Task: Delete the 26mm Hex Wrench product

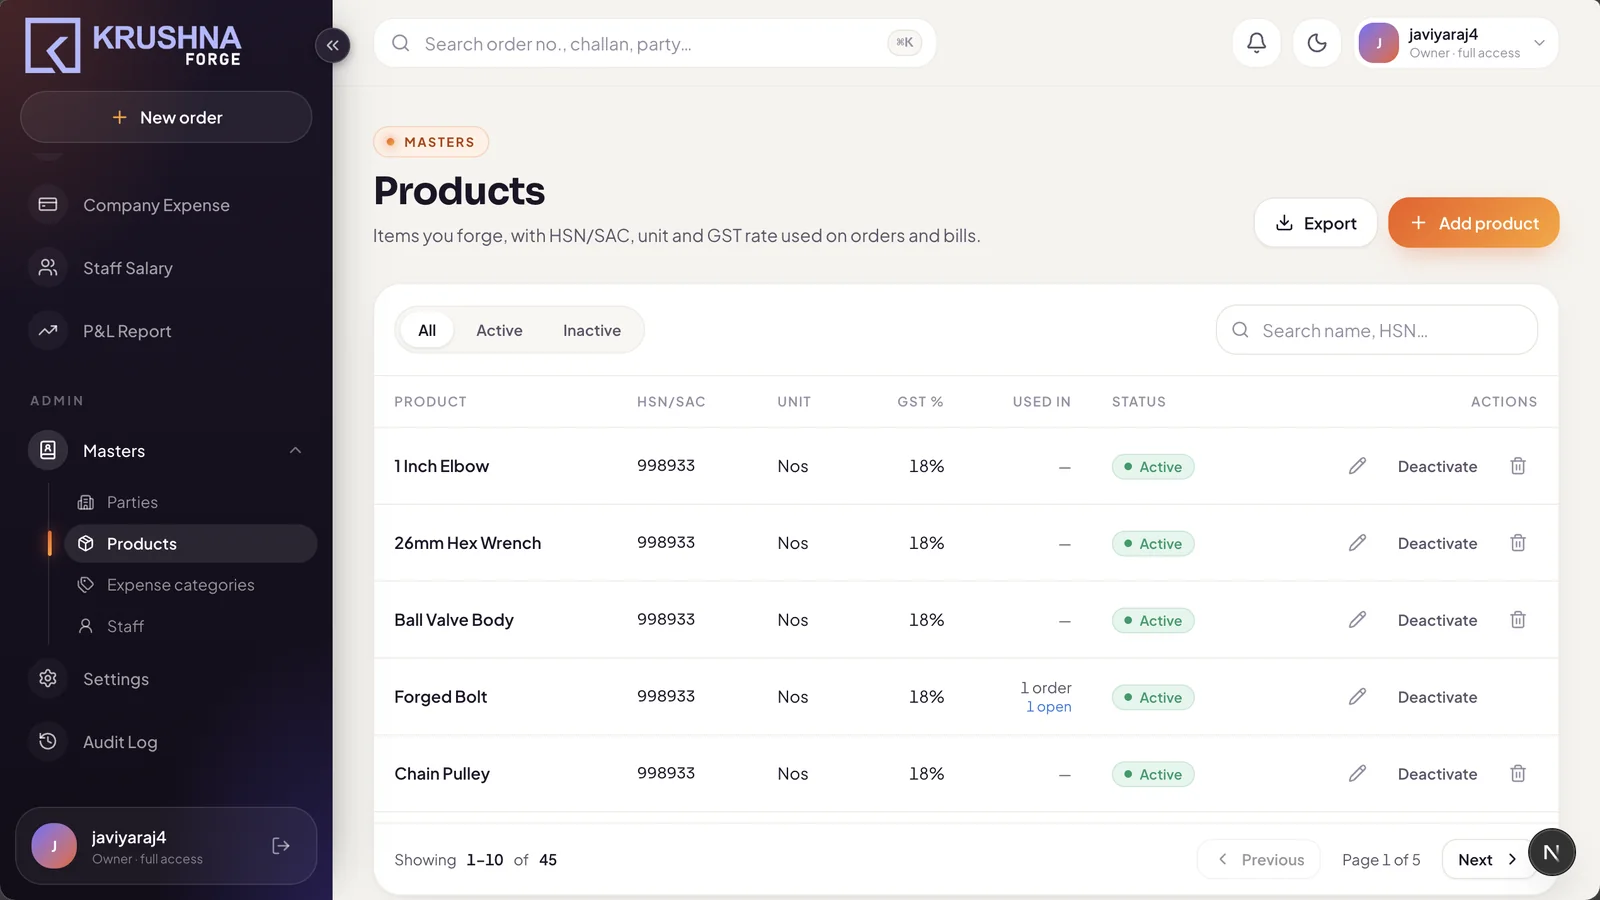Action: pyautogui.click(x=1517, y=543)
